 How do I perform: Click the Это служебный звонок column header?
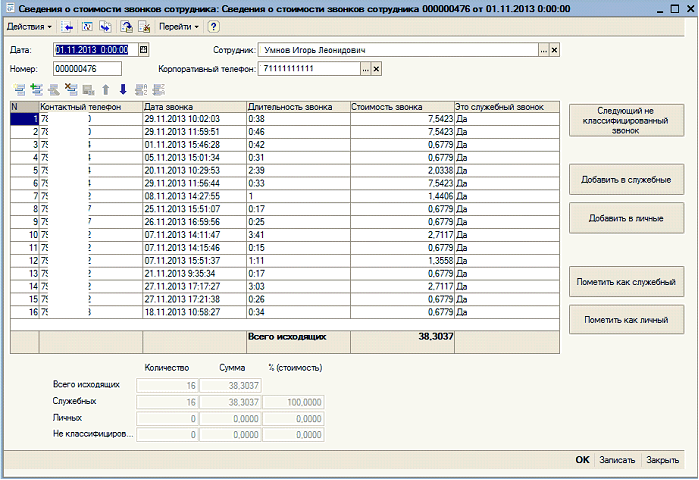(506, 107)
